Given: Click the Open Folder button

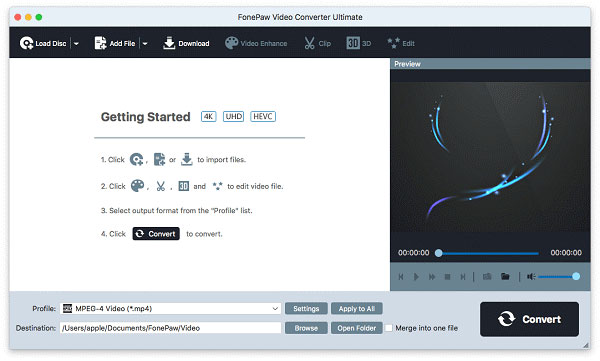Looking at the screenshot, I should pyautogui.click(x=357, y=328).
